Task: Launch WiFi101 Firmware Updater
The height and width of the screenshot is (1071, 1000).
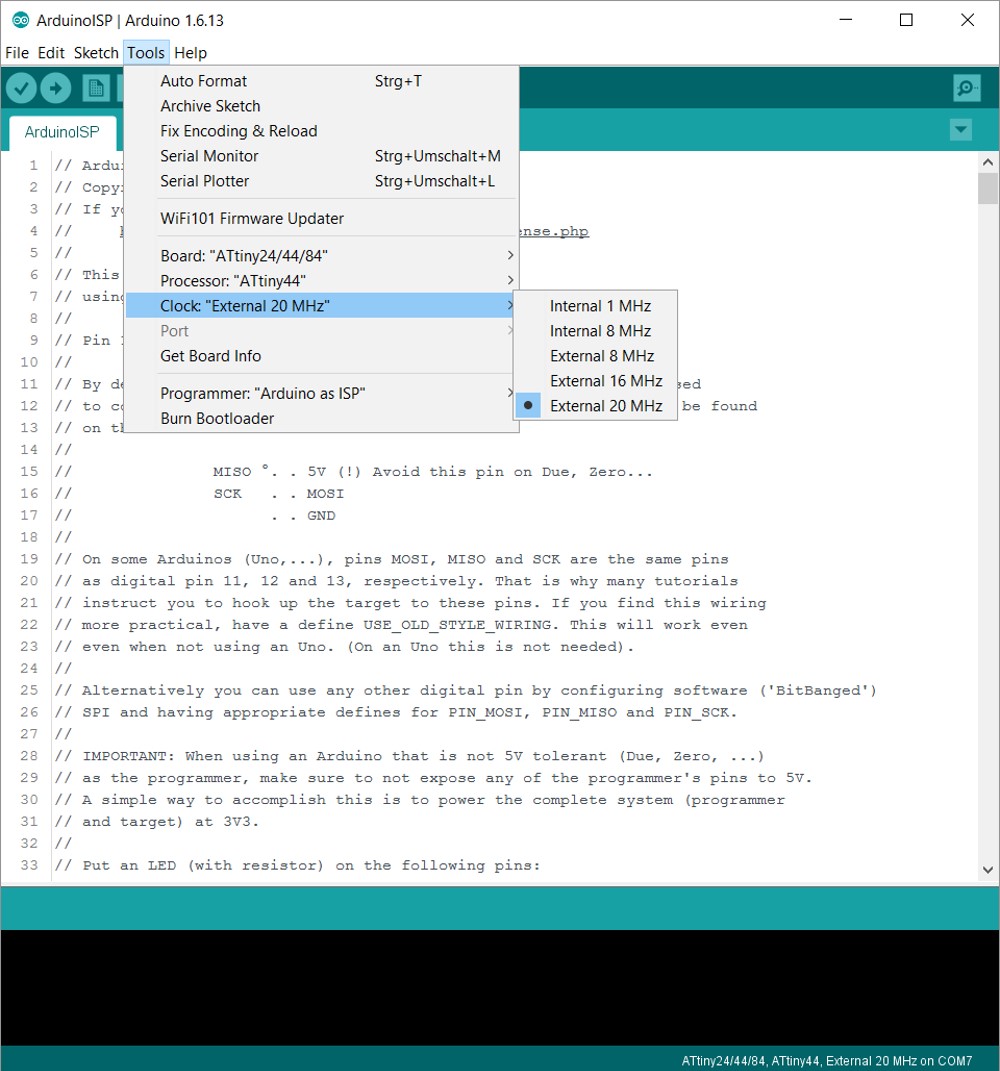Action: (321, 219)
